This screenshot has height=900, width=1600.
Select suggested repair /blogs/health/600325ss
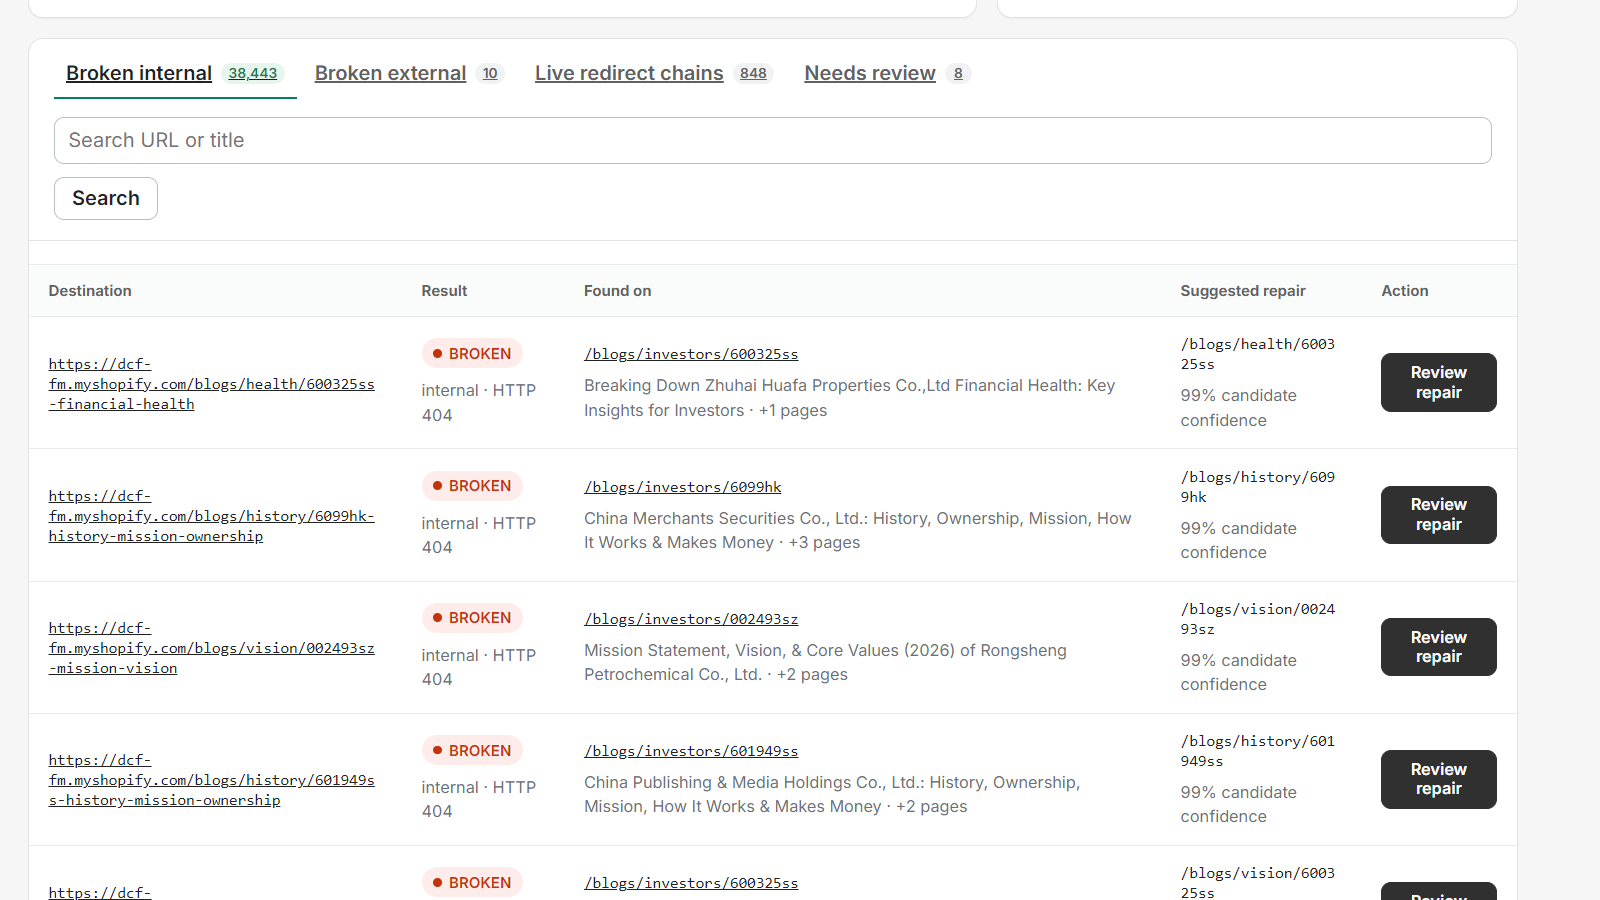[x=1258, y=354]
